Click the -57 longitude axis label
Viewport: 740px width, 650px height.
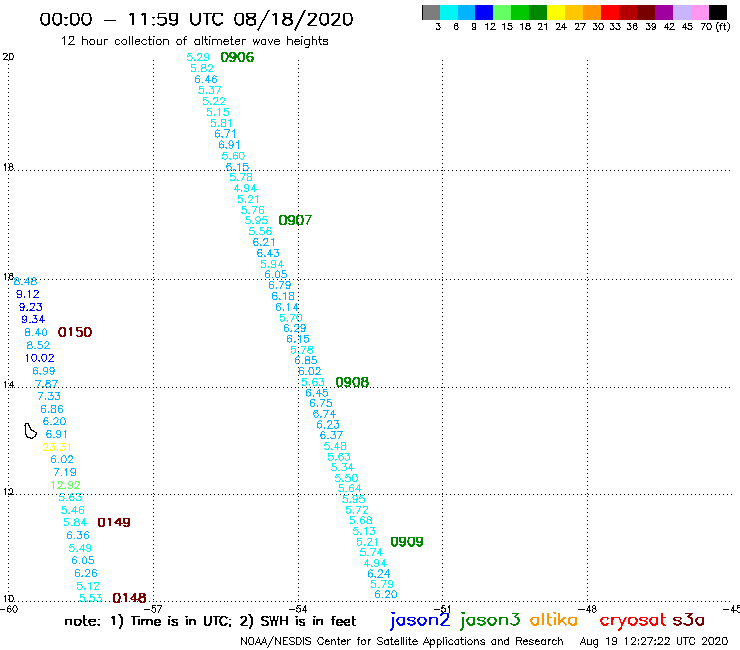click(153, 609)
